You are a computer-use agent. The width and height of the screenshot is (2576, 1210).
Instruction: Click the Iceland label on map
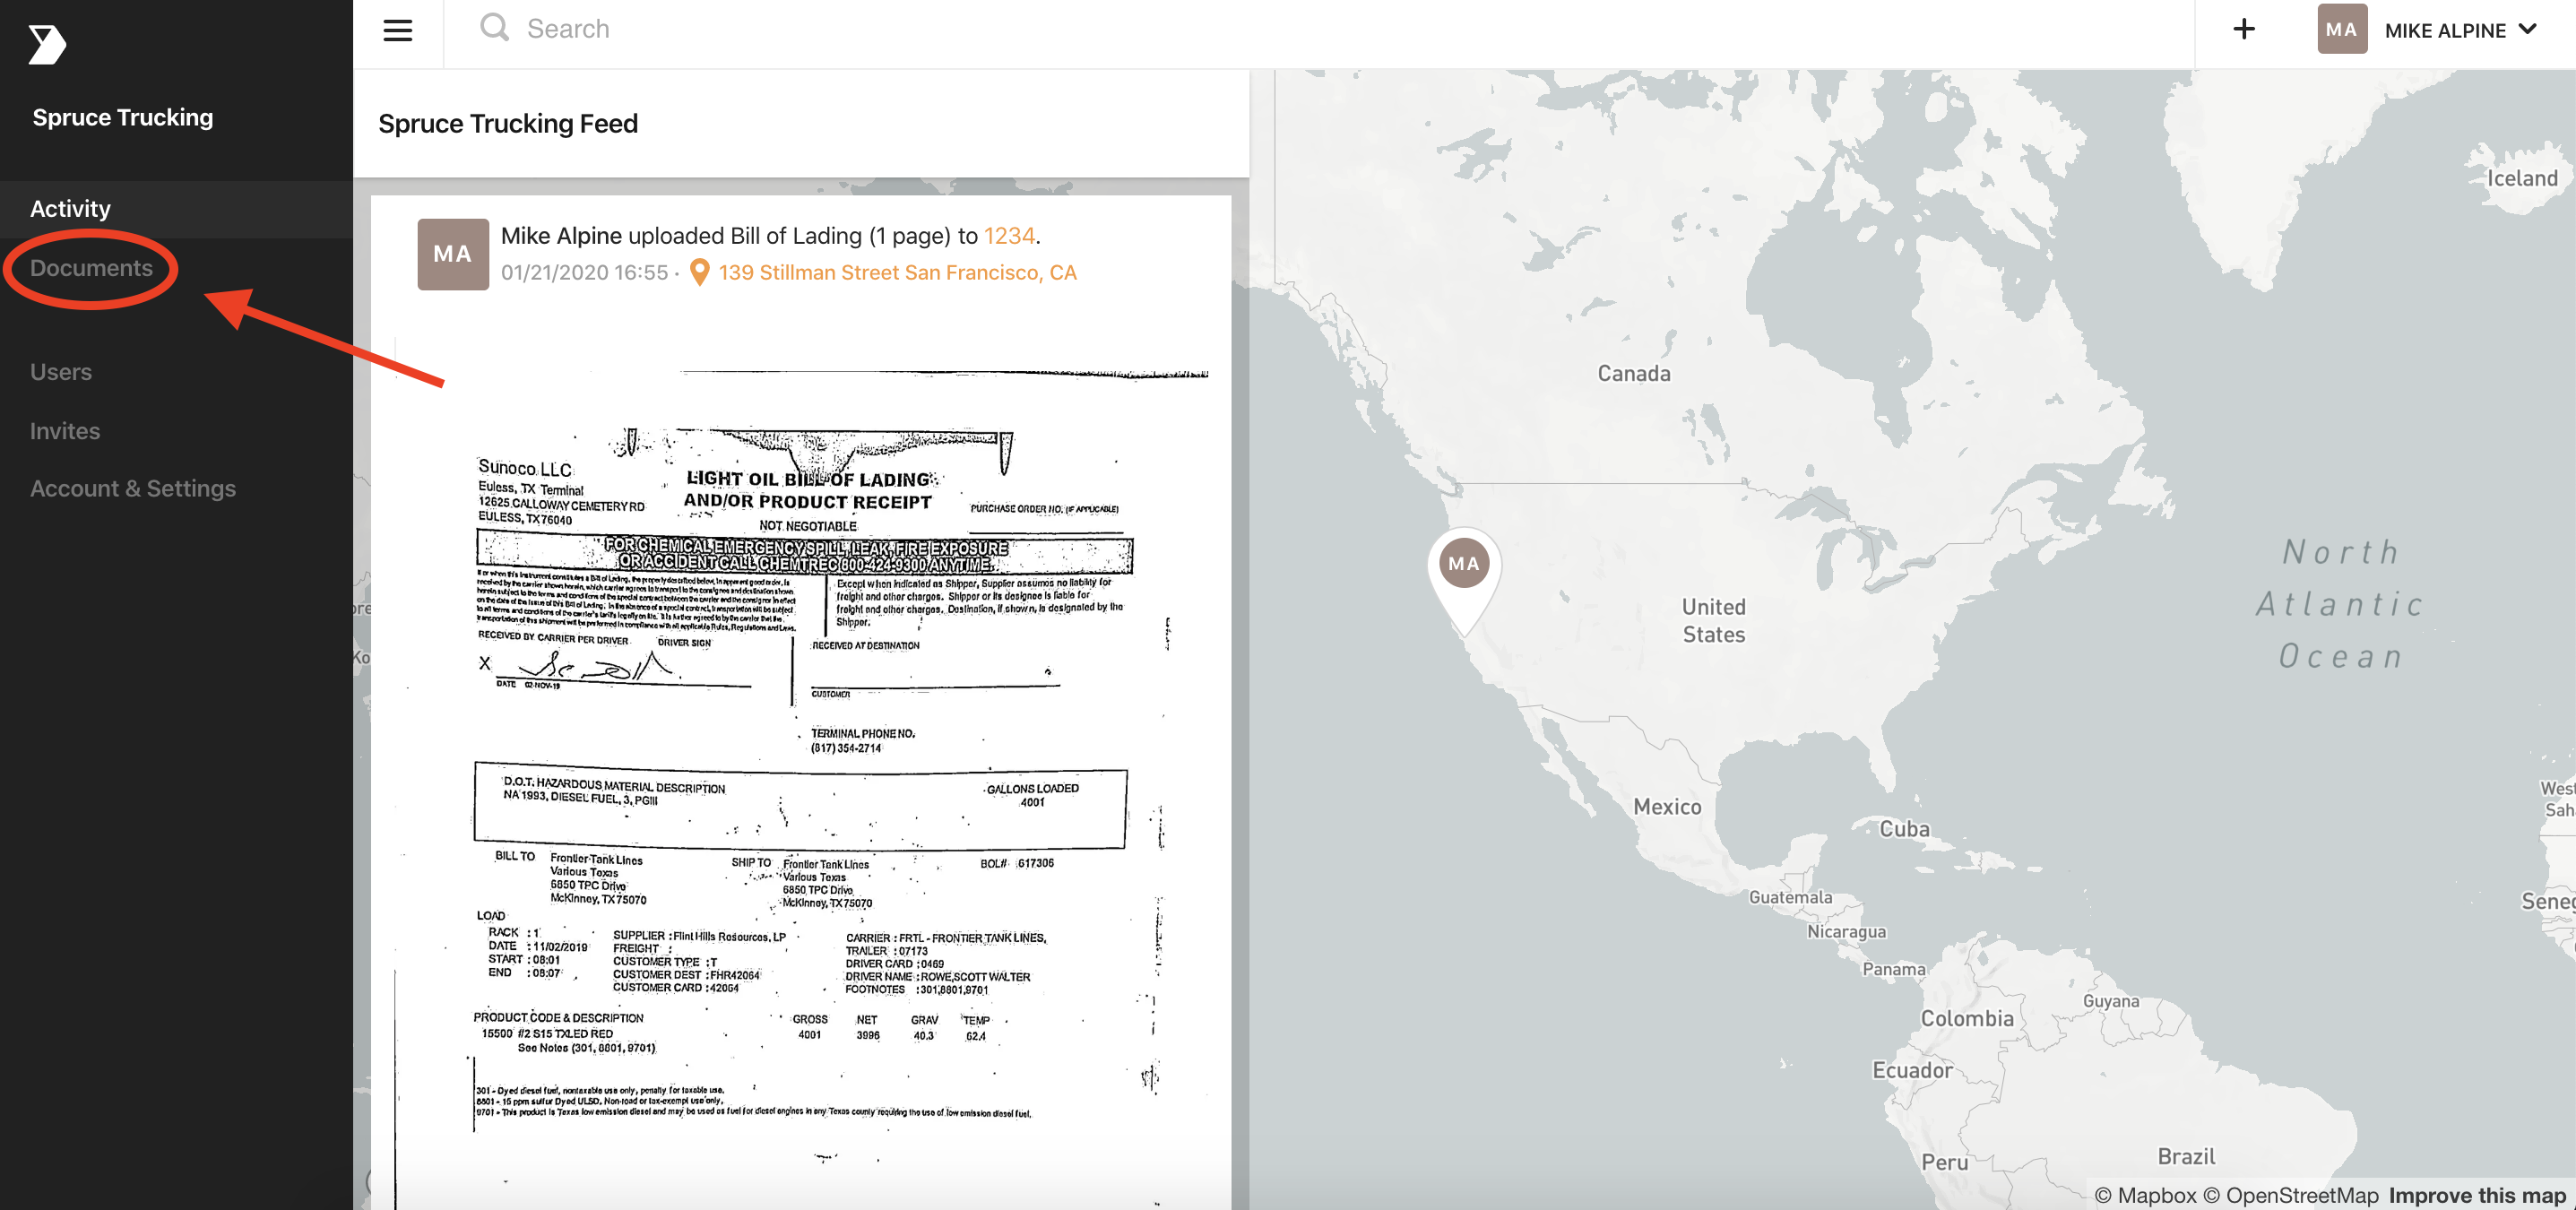point(2522,179)
